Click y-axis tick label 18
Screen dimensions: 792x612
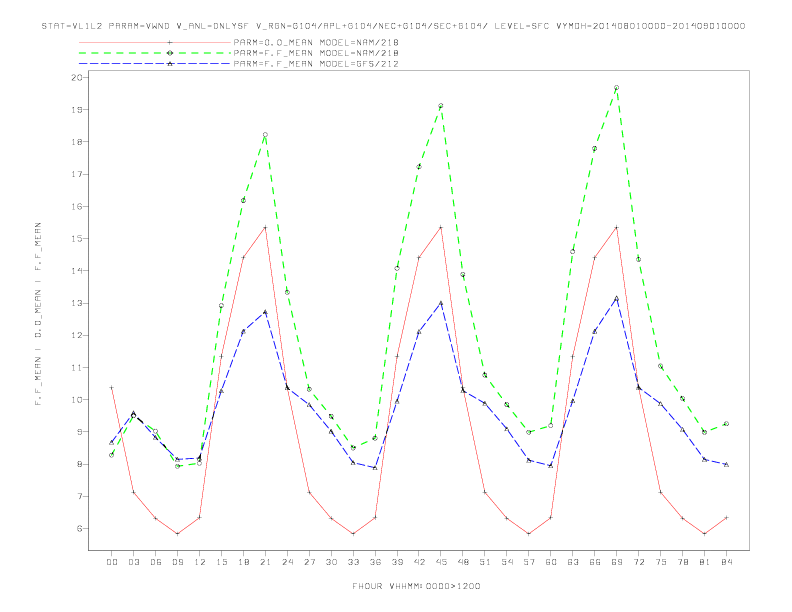(77, 142)
